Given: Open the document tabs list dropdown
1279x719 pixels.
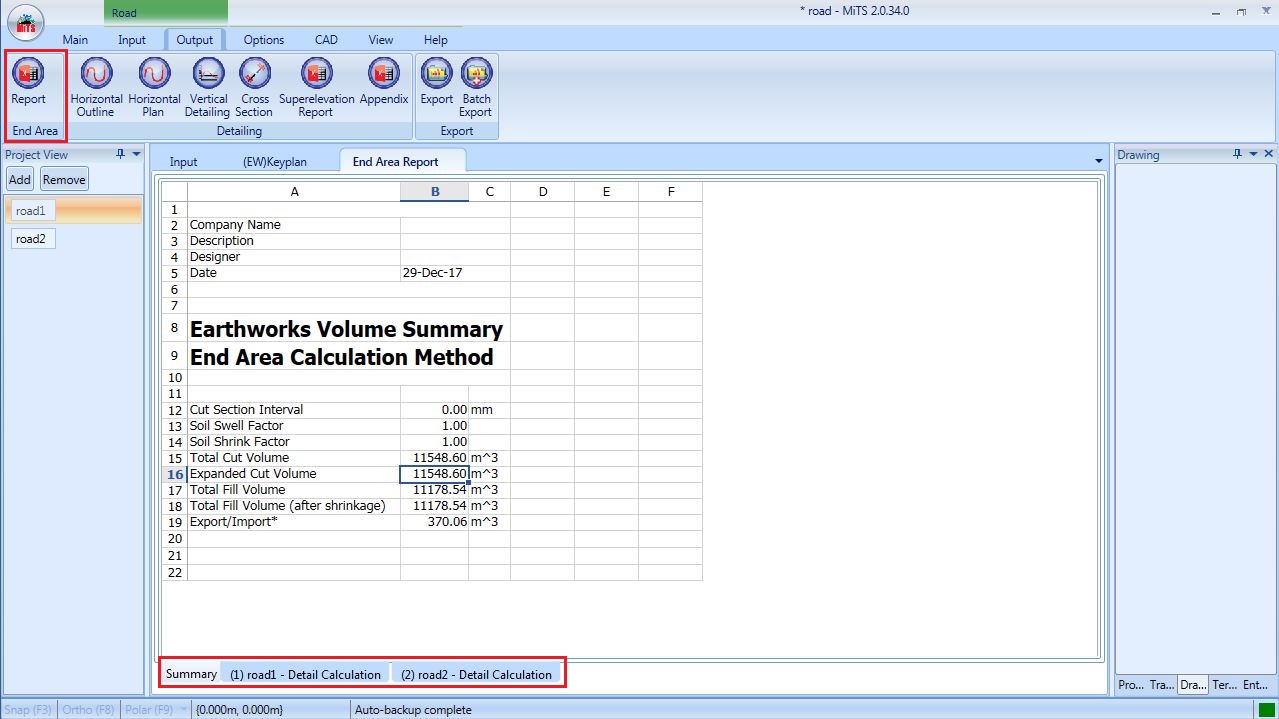Looking at the screenshot, I should (x=1100, y=161).
